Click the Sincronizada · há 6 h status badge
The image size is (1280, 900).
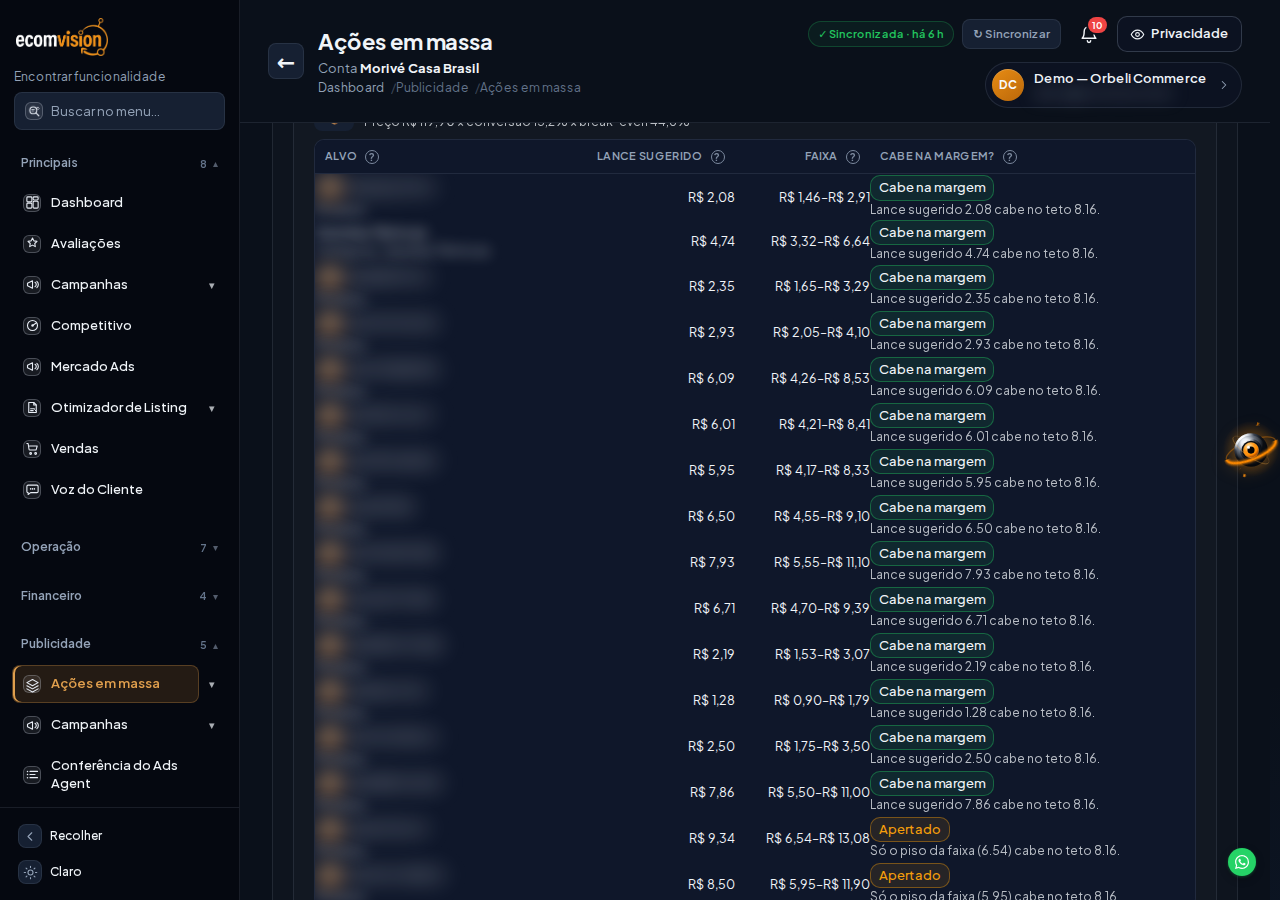point(881,34)
